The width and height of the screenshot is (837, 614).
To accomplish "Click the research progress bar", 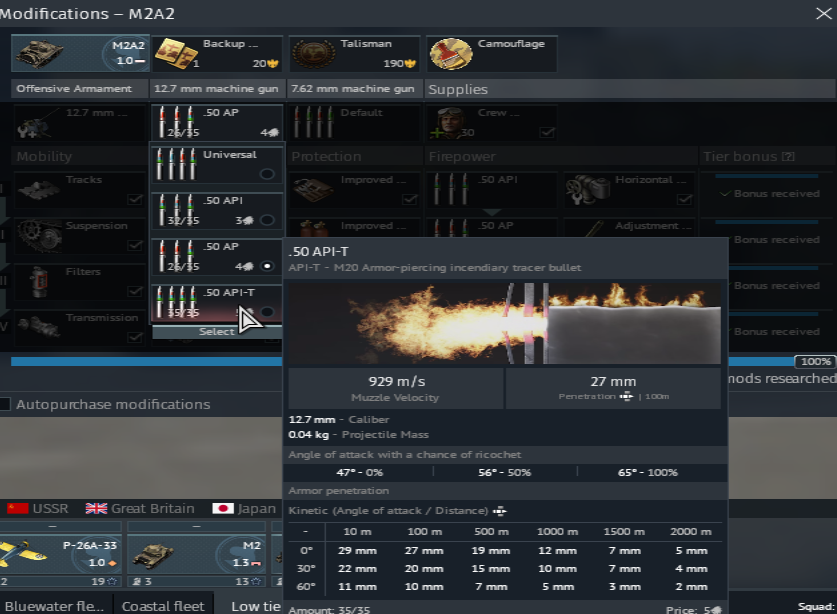I will tap(400, 361).
